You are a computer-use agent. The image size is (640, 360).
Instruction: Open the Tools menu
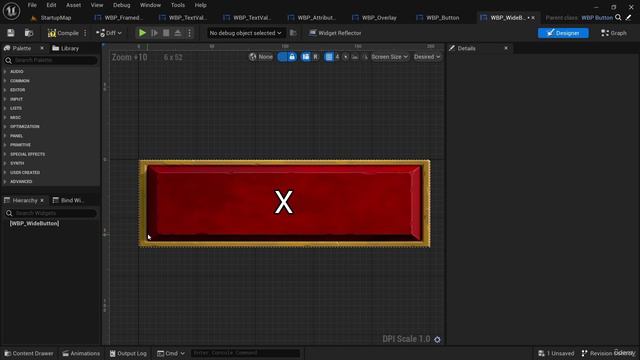click(x=178, y=5)
